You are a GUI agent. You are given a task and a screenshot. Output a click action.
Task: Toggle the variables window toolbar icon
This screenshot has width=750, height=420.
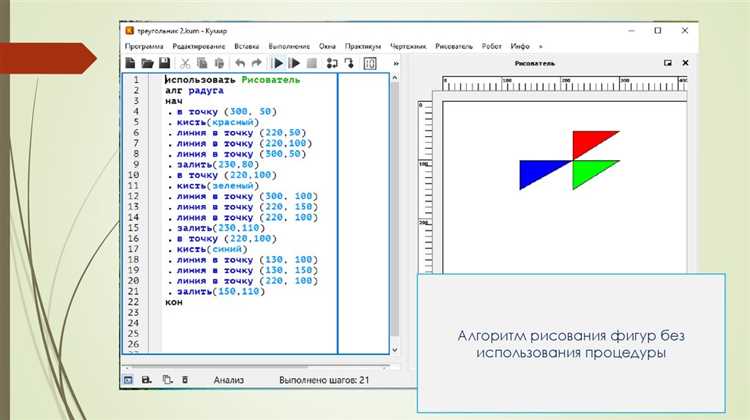[370, 63]
